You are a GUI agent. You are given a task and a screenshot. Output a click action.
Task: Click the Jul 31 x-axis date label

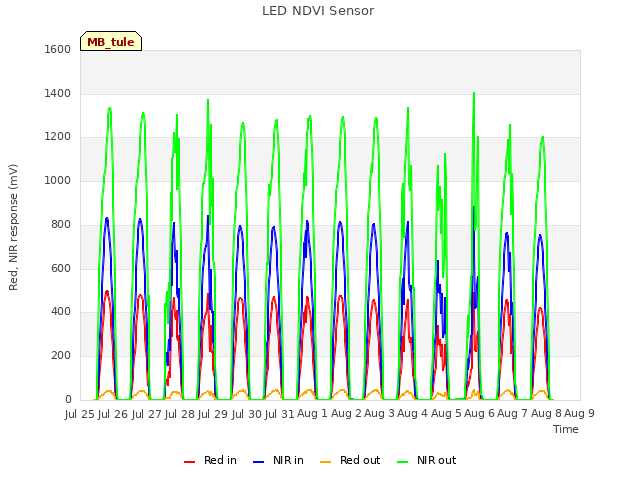pyautogui.click(x=279, y=414)
